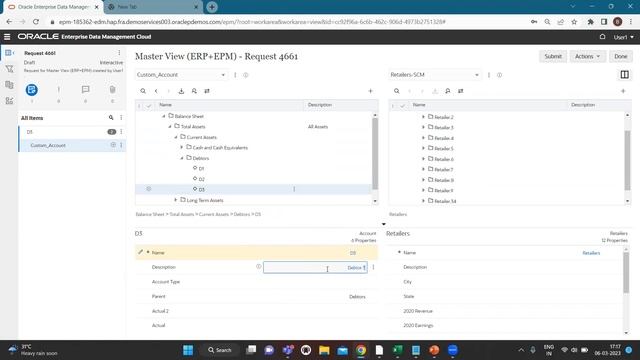Collapse the Debtors node
640x360 pixels.
tap(182, 158)
